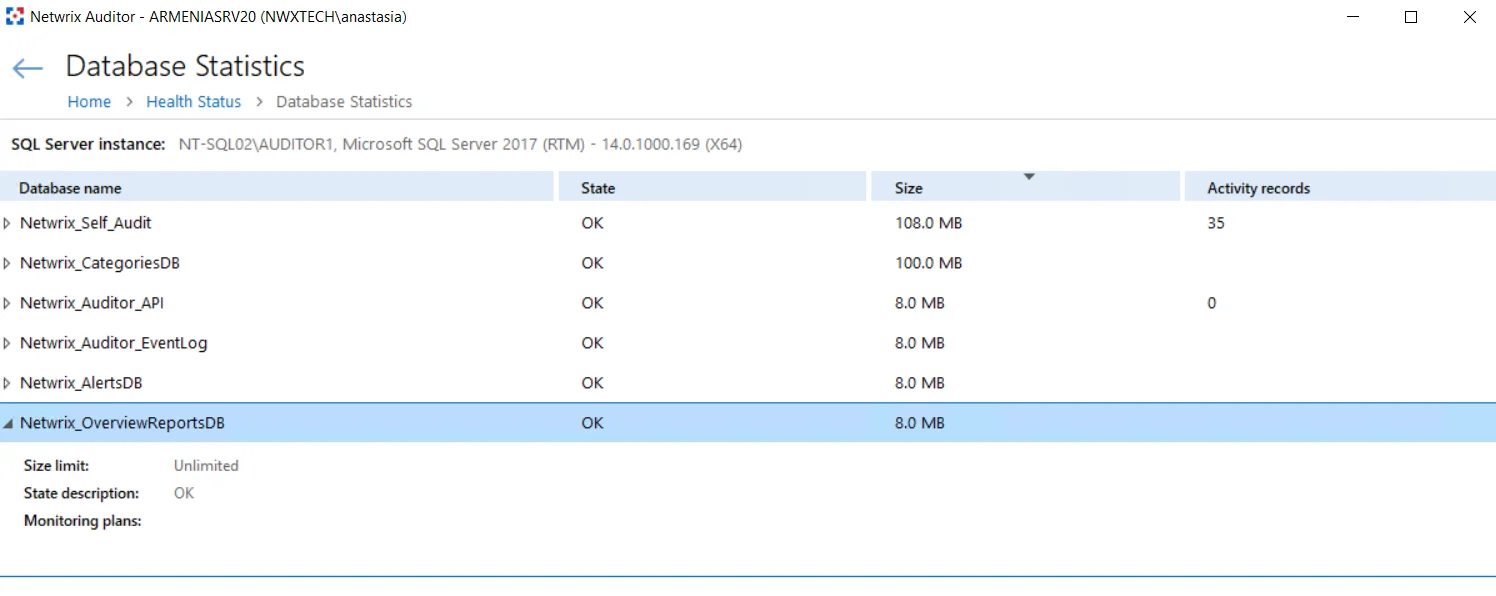Expand the Netwrix_CategoriesDB row
This screenshot has width=1496, height=596.
pos(8,263)
